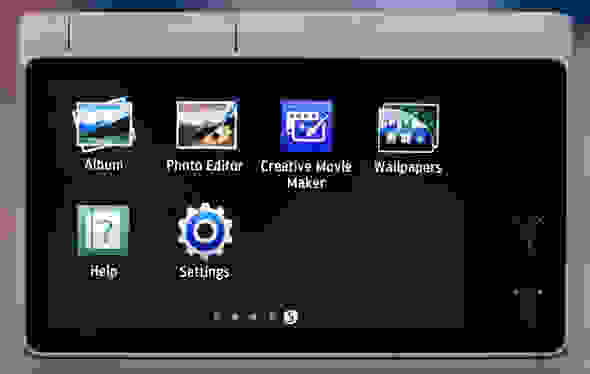Click the highlighted current page indicator
Viewport: 590px width, 374px height.
[x=290, y=316]
